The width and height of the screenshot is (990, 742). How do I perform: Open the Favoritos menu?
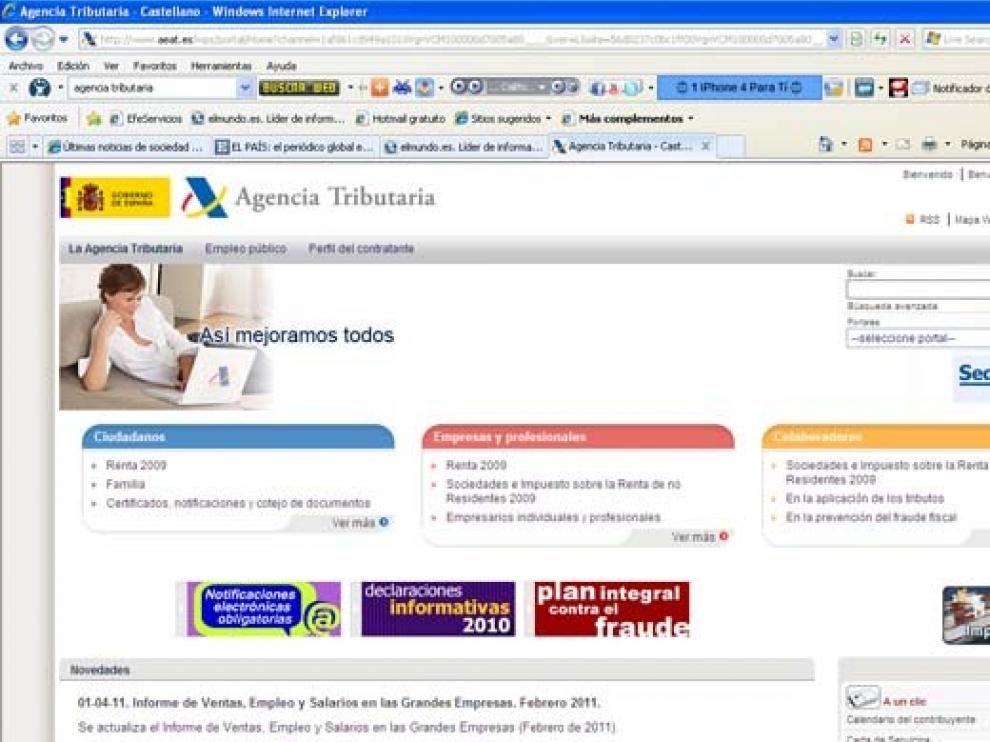point(155,66)
